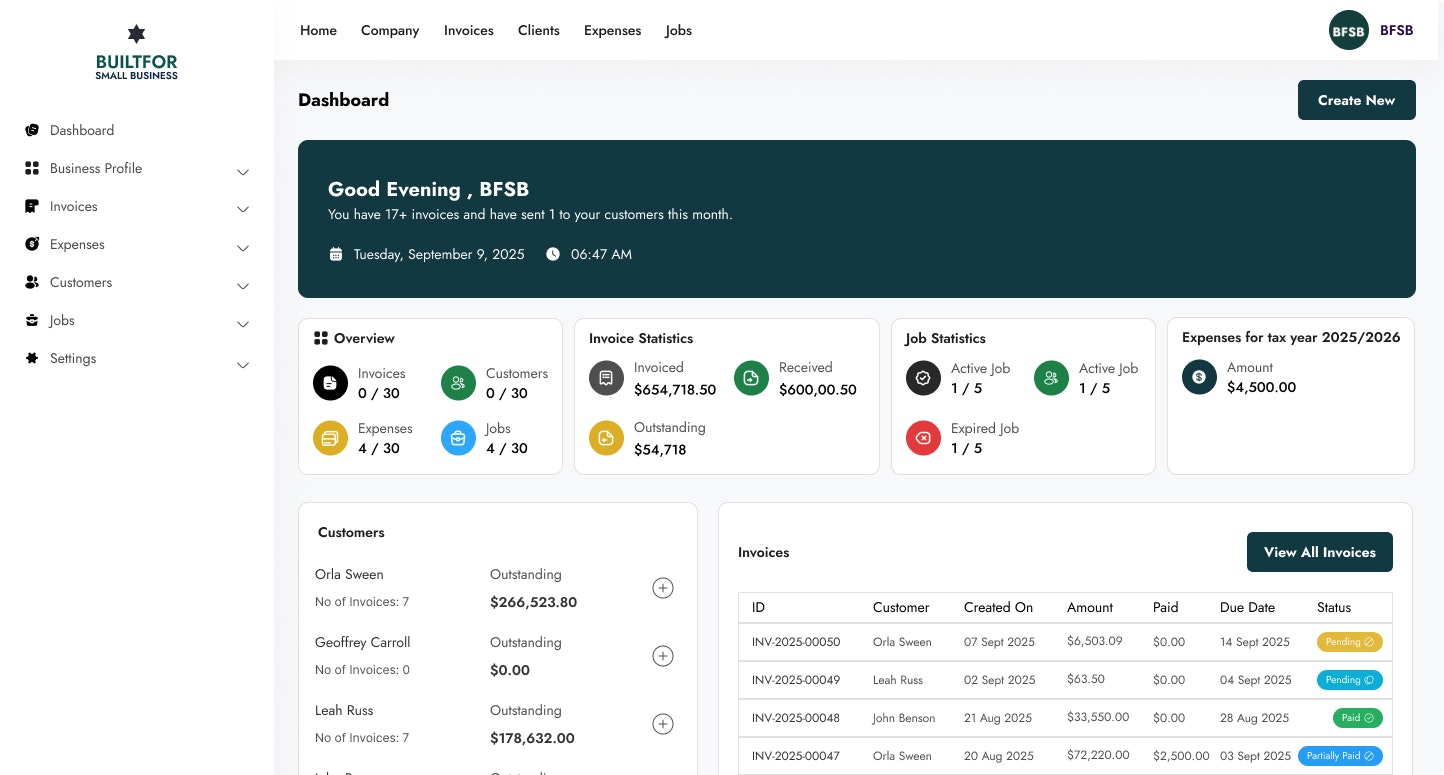
Task: Click the Paid badge for INV-2025-00048
Action: pos(1357,718)
